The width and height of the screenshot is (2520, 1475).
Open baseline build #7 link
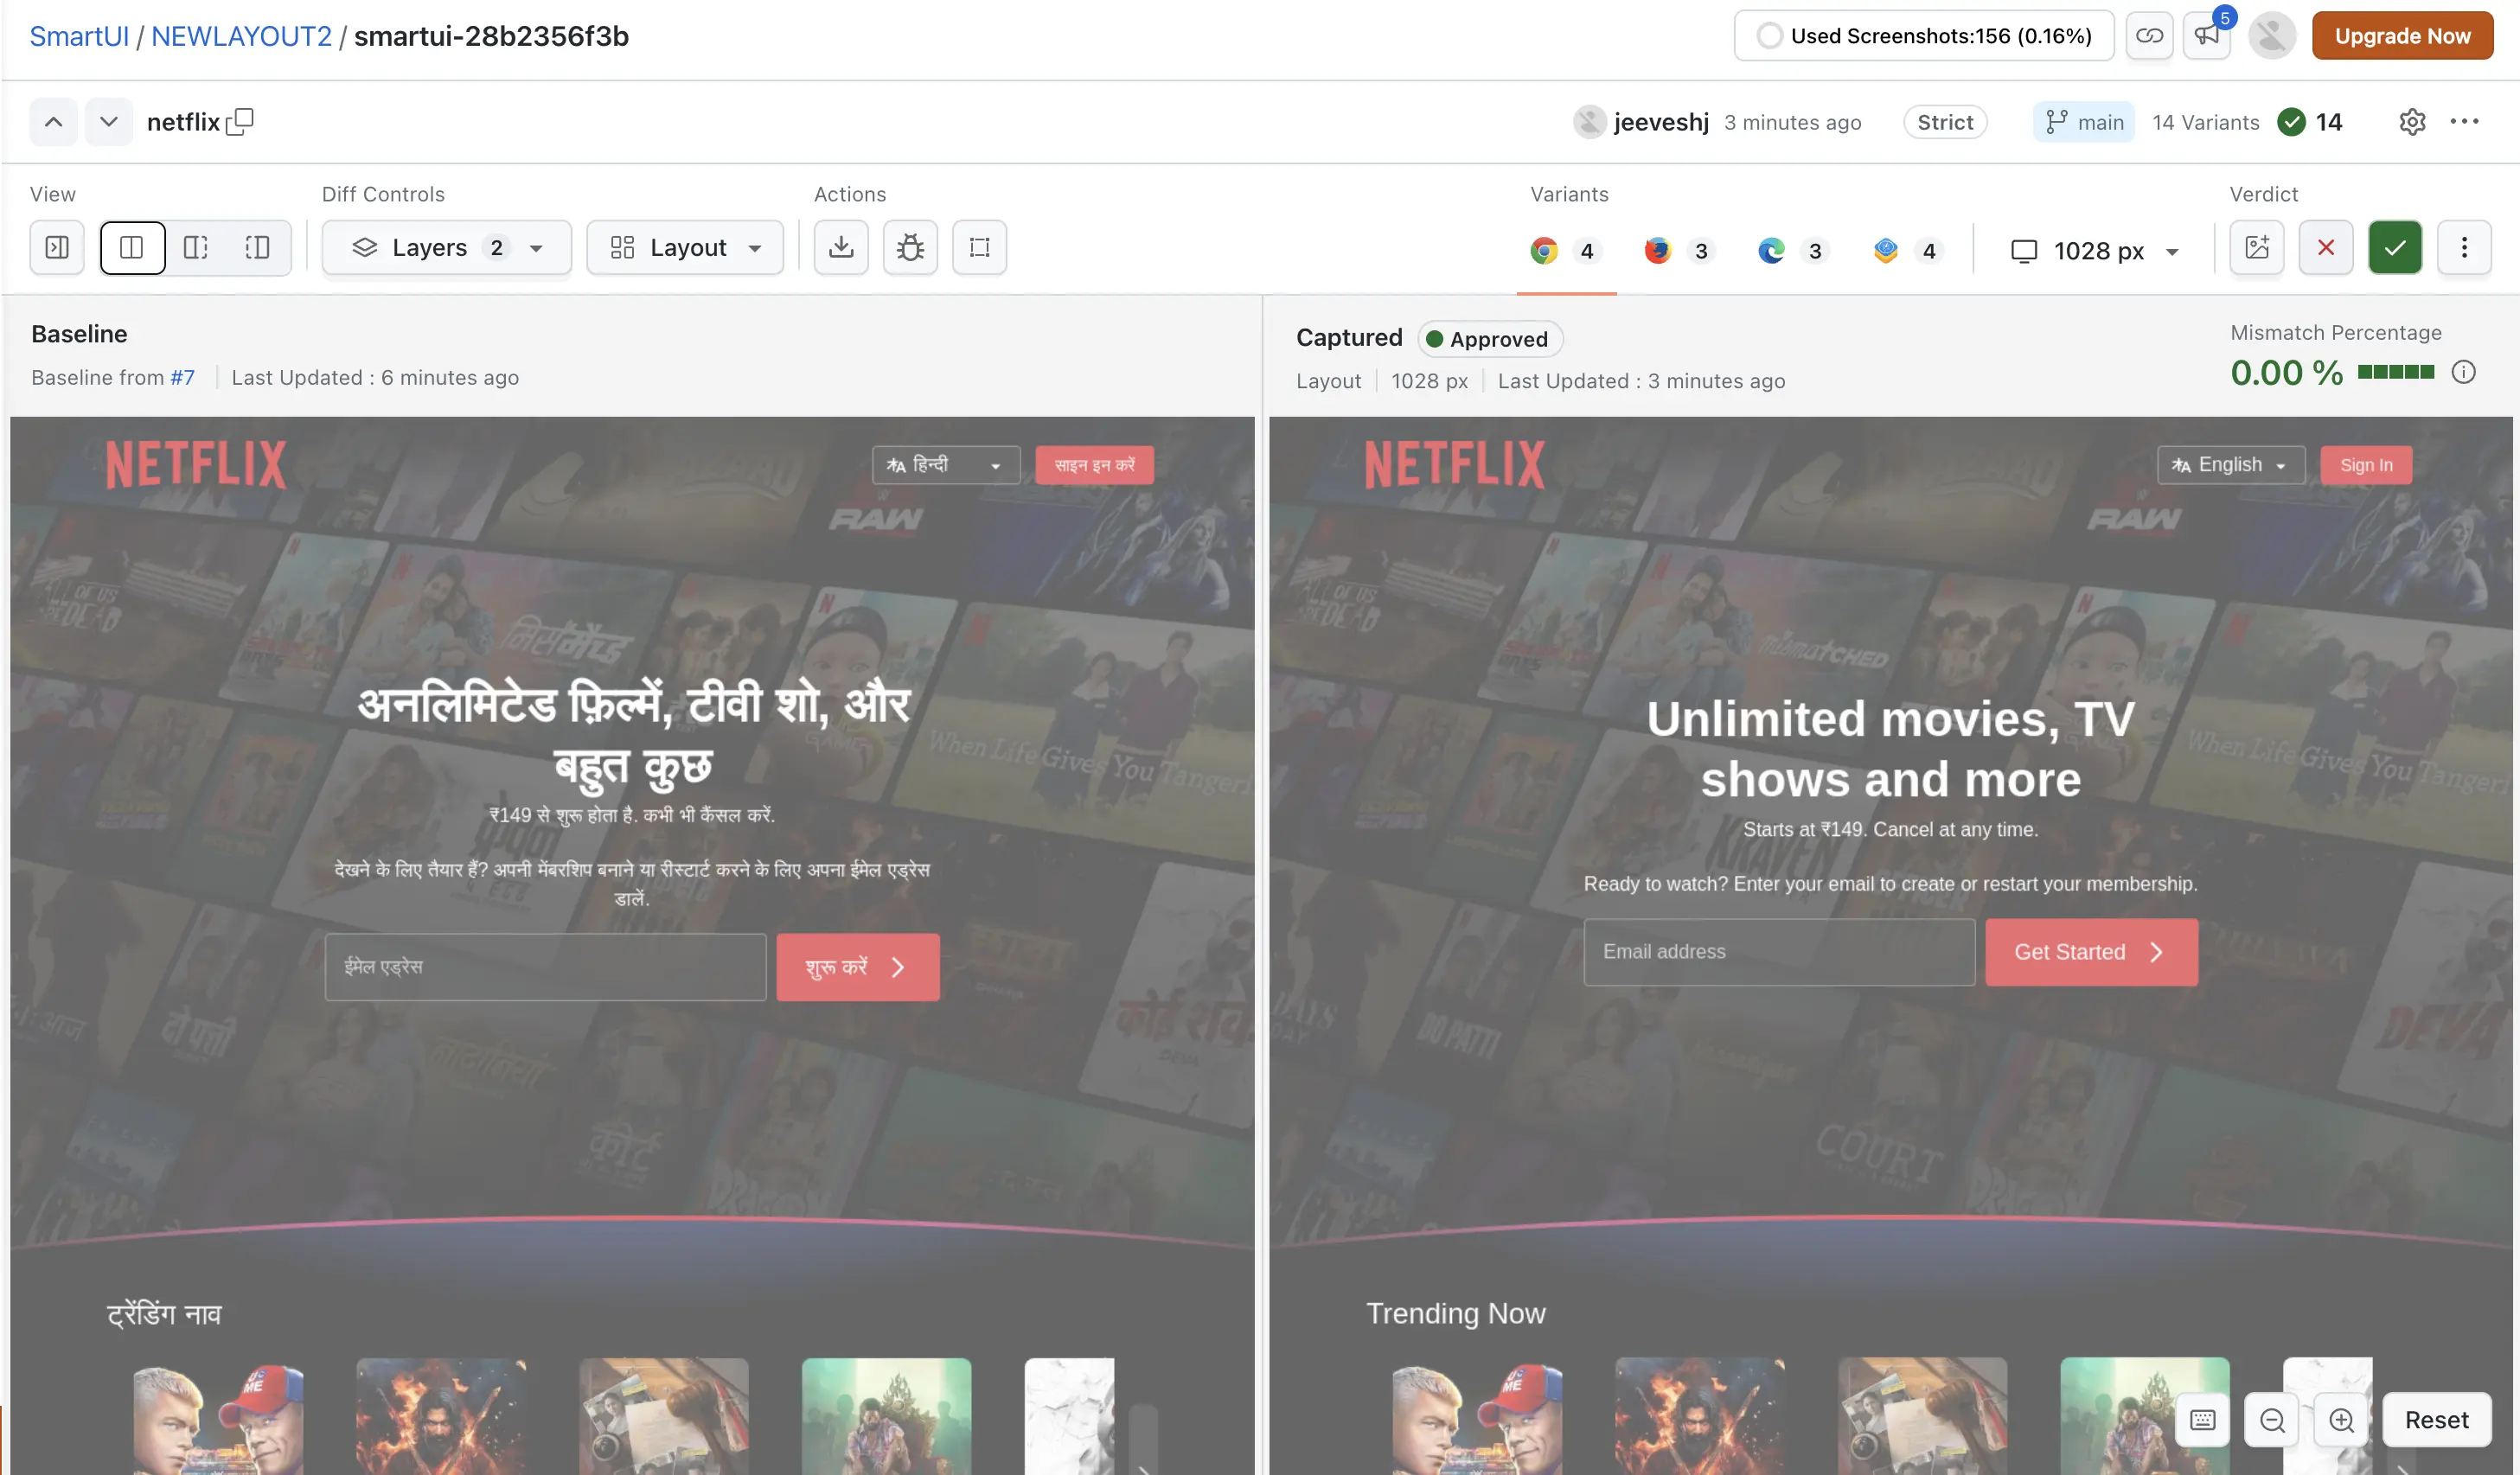[x=182, y=378]
